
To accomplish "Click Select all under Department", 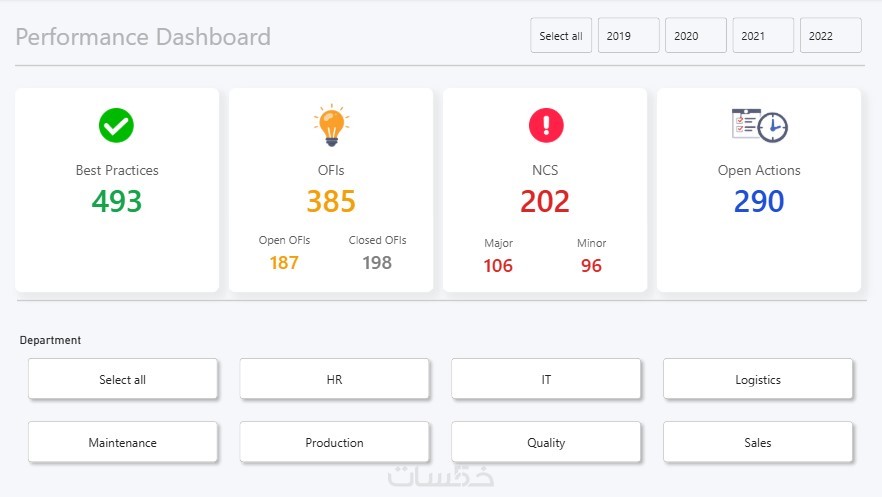I will pos(123,379).
